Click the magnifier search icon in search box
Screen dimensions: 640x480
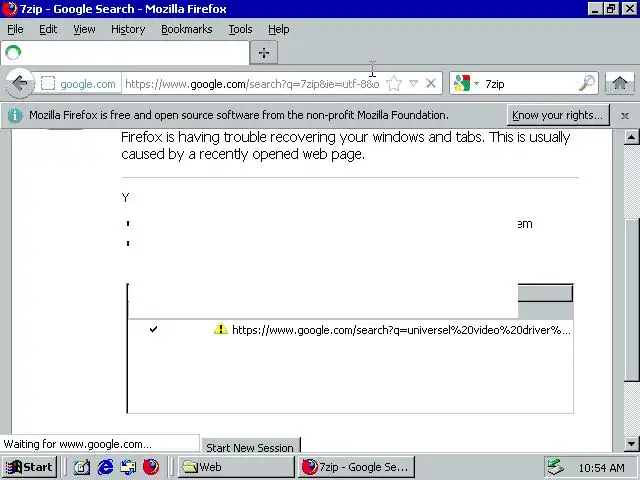click(x=587, y=83)
